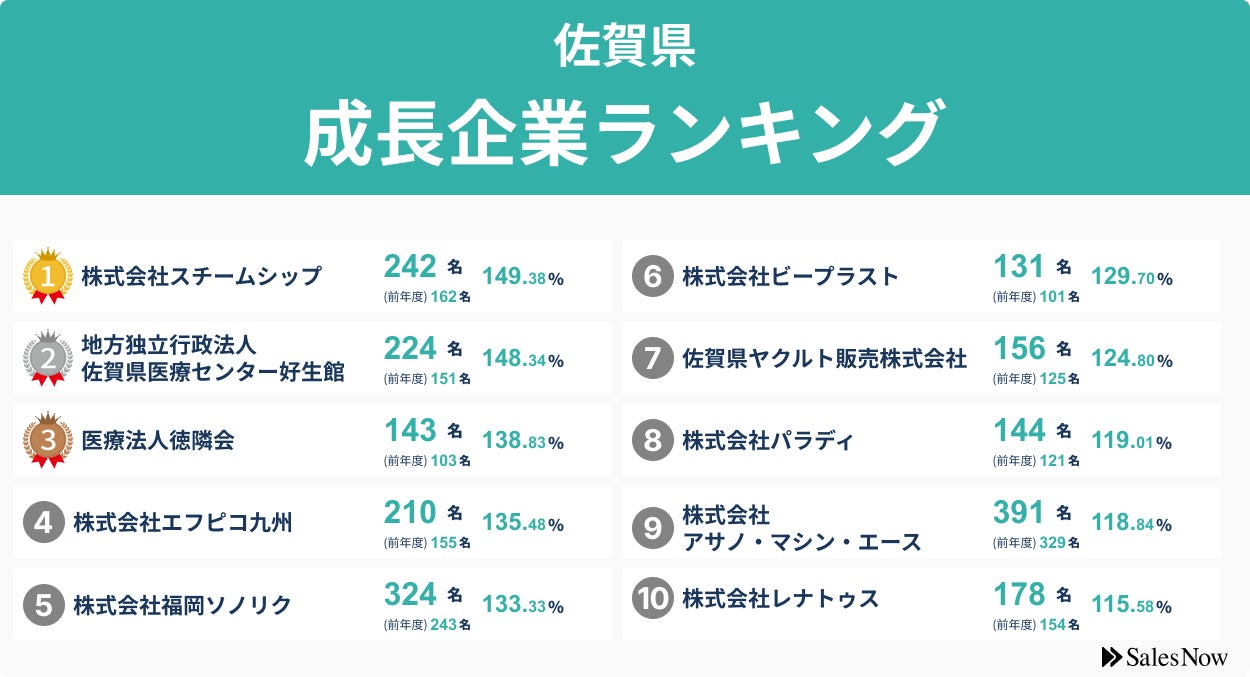Click the silver medal rank 2 icon

[47, 358]
